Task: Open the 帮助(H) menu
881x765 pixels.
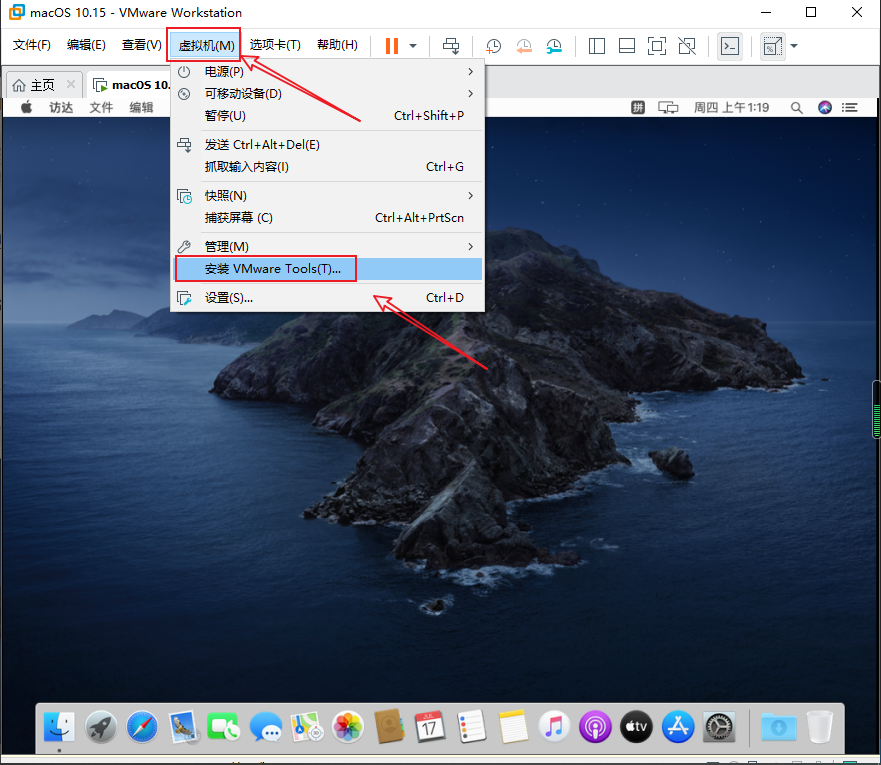Action: coord(337,45)
